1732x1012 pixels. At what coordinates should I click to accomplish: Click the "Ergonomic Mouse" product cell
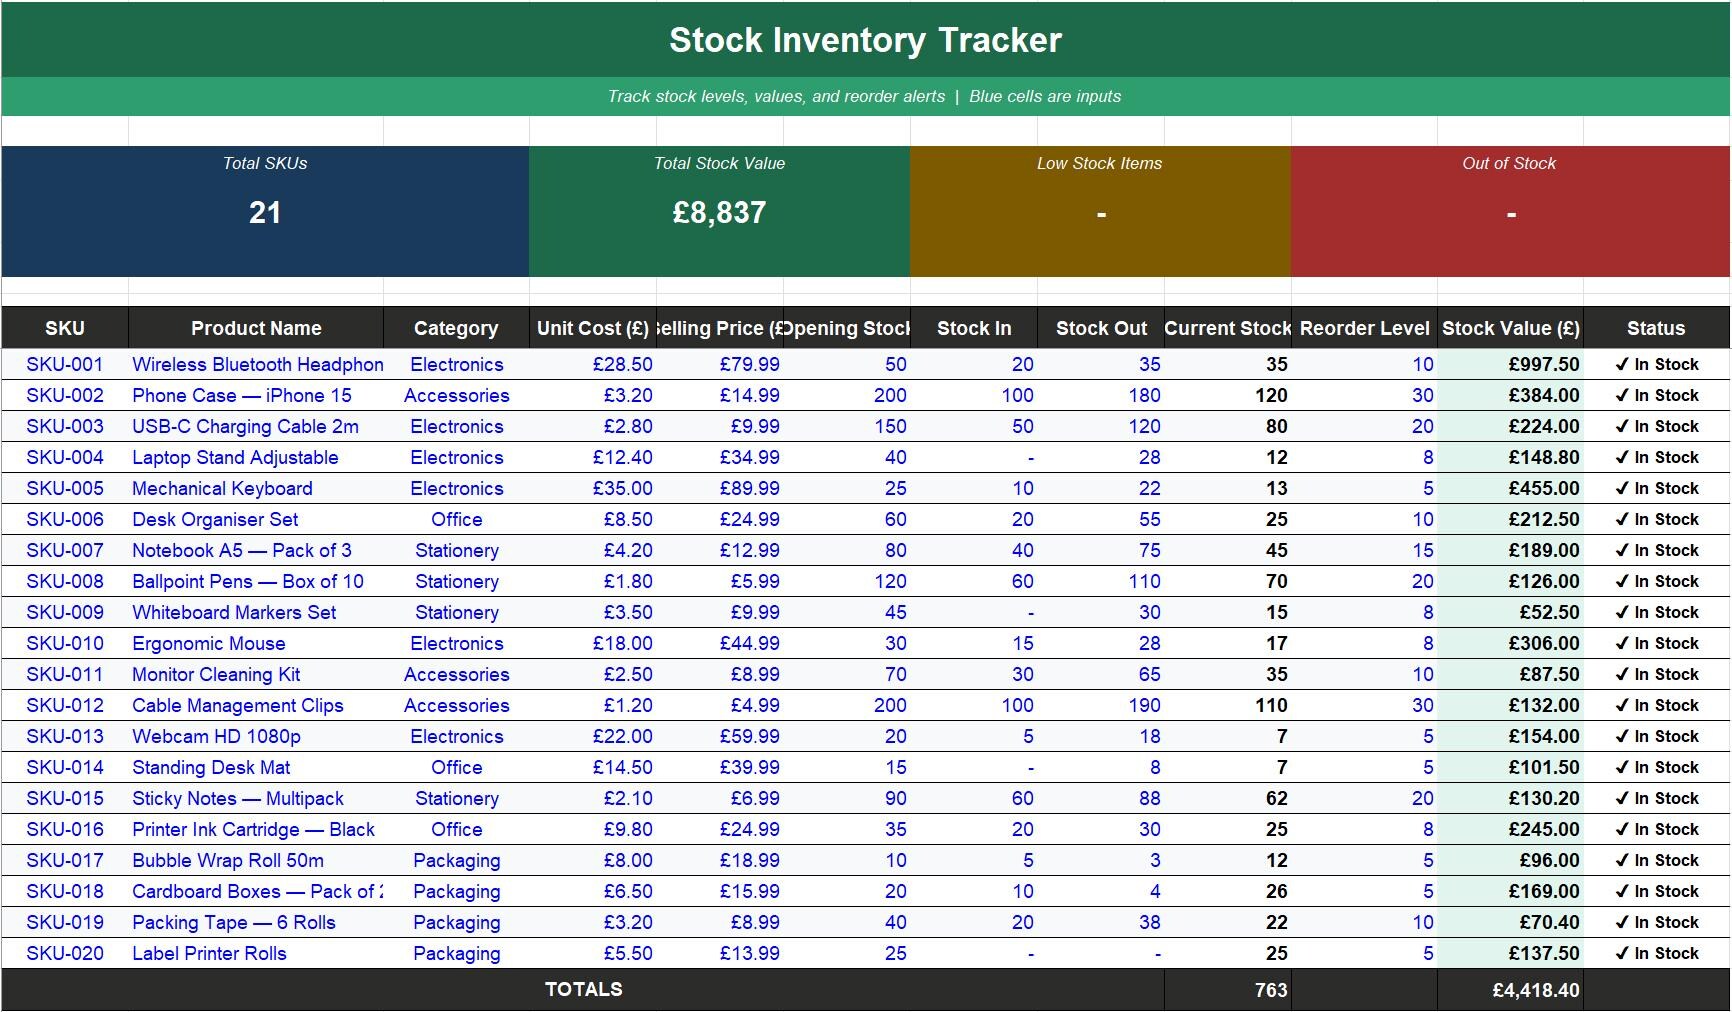[x=256, y=644]
